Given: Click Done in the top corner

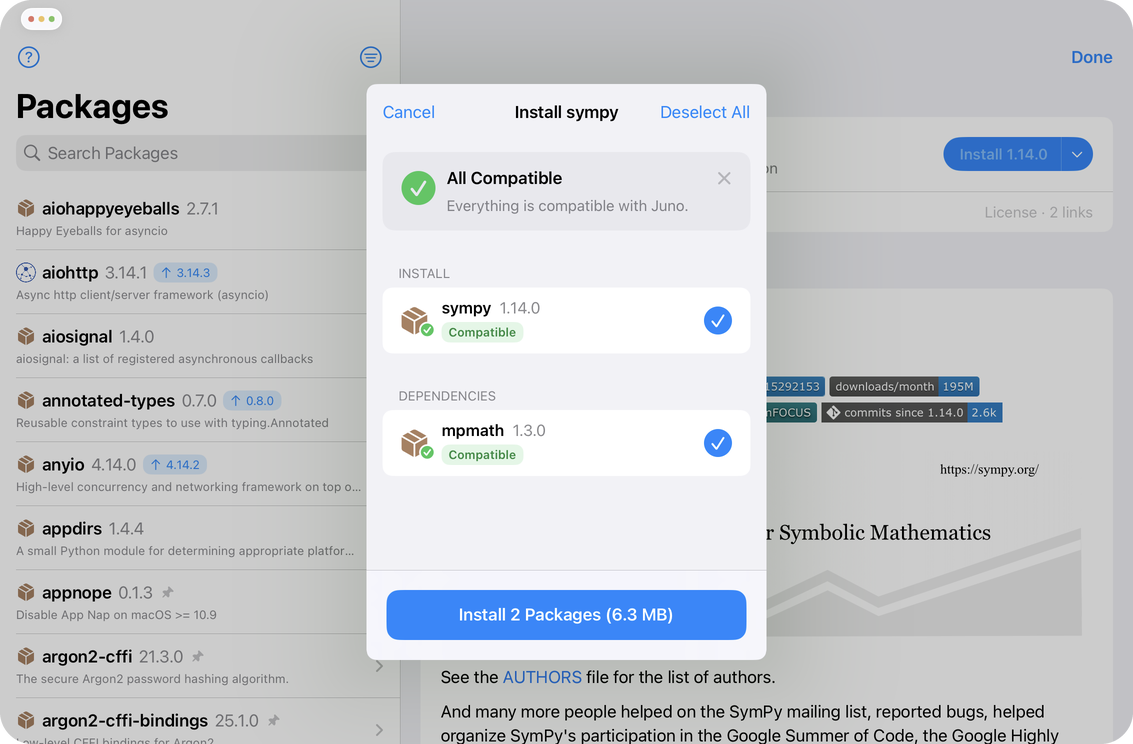Looking at the screenshot, I should (1091, 57).
